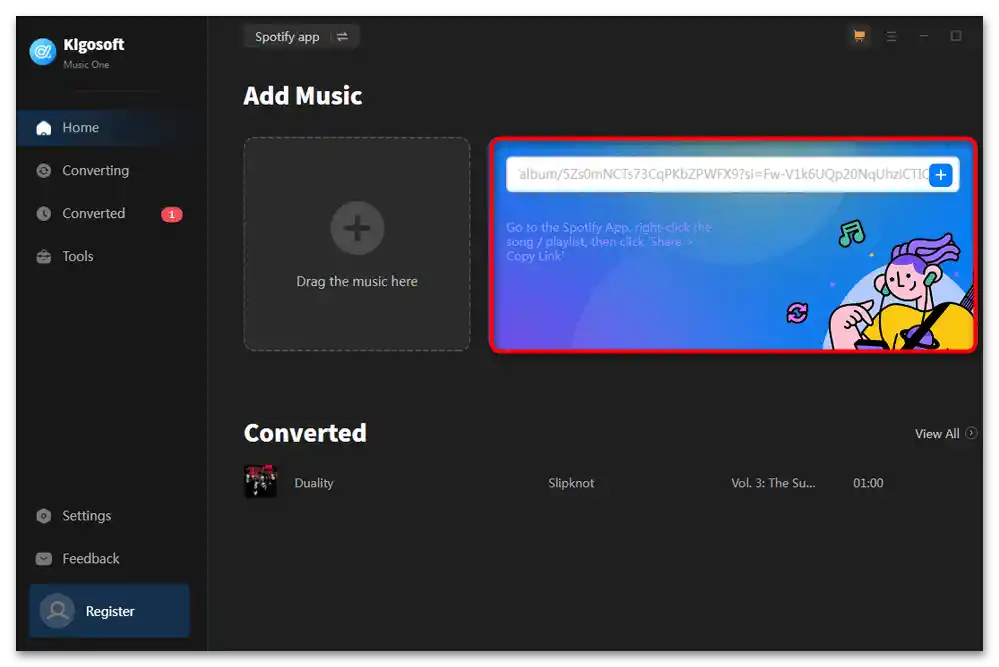
Task: Click the user avatar icon in Register
Action: coord(57,610)
